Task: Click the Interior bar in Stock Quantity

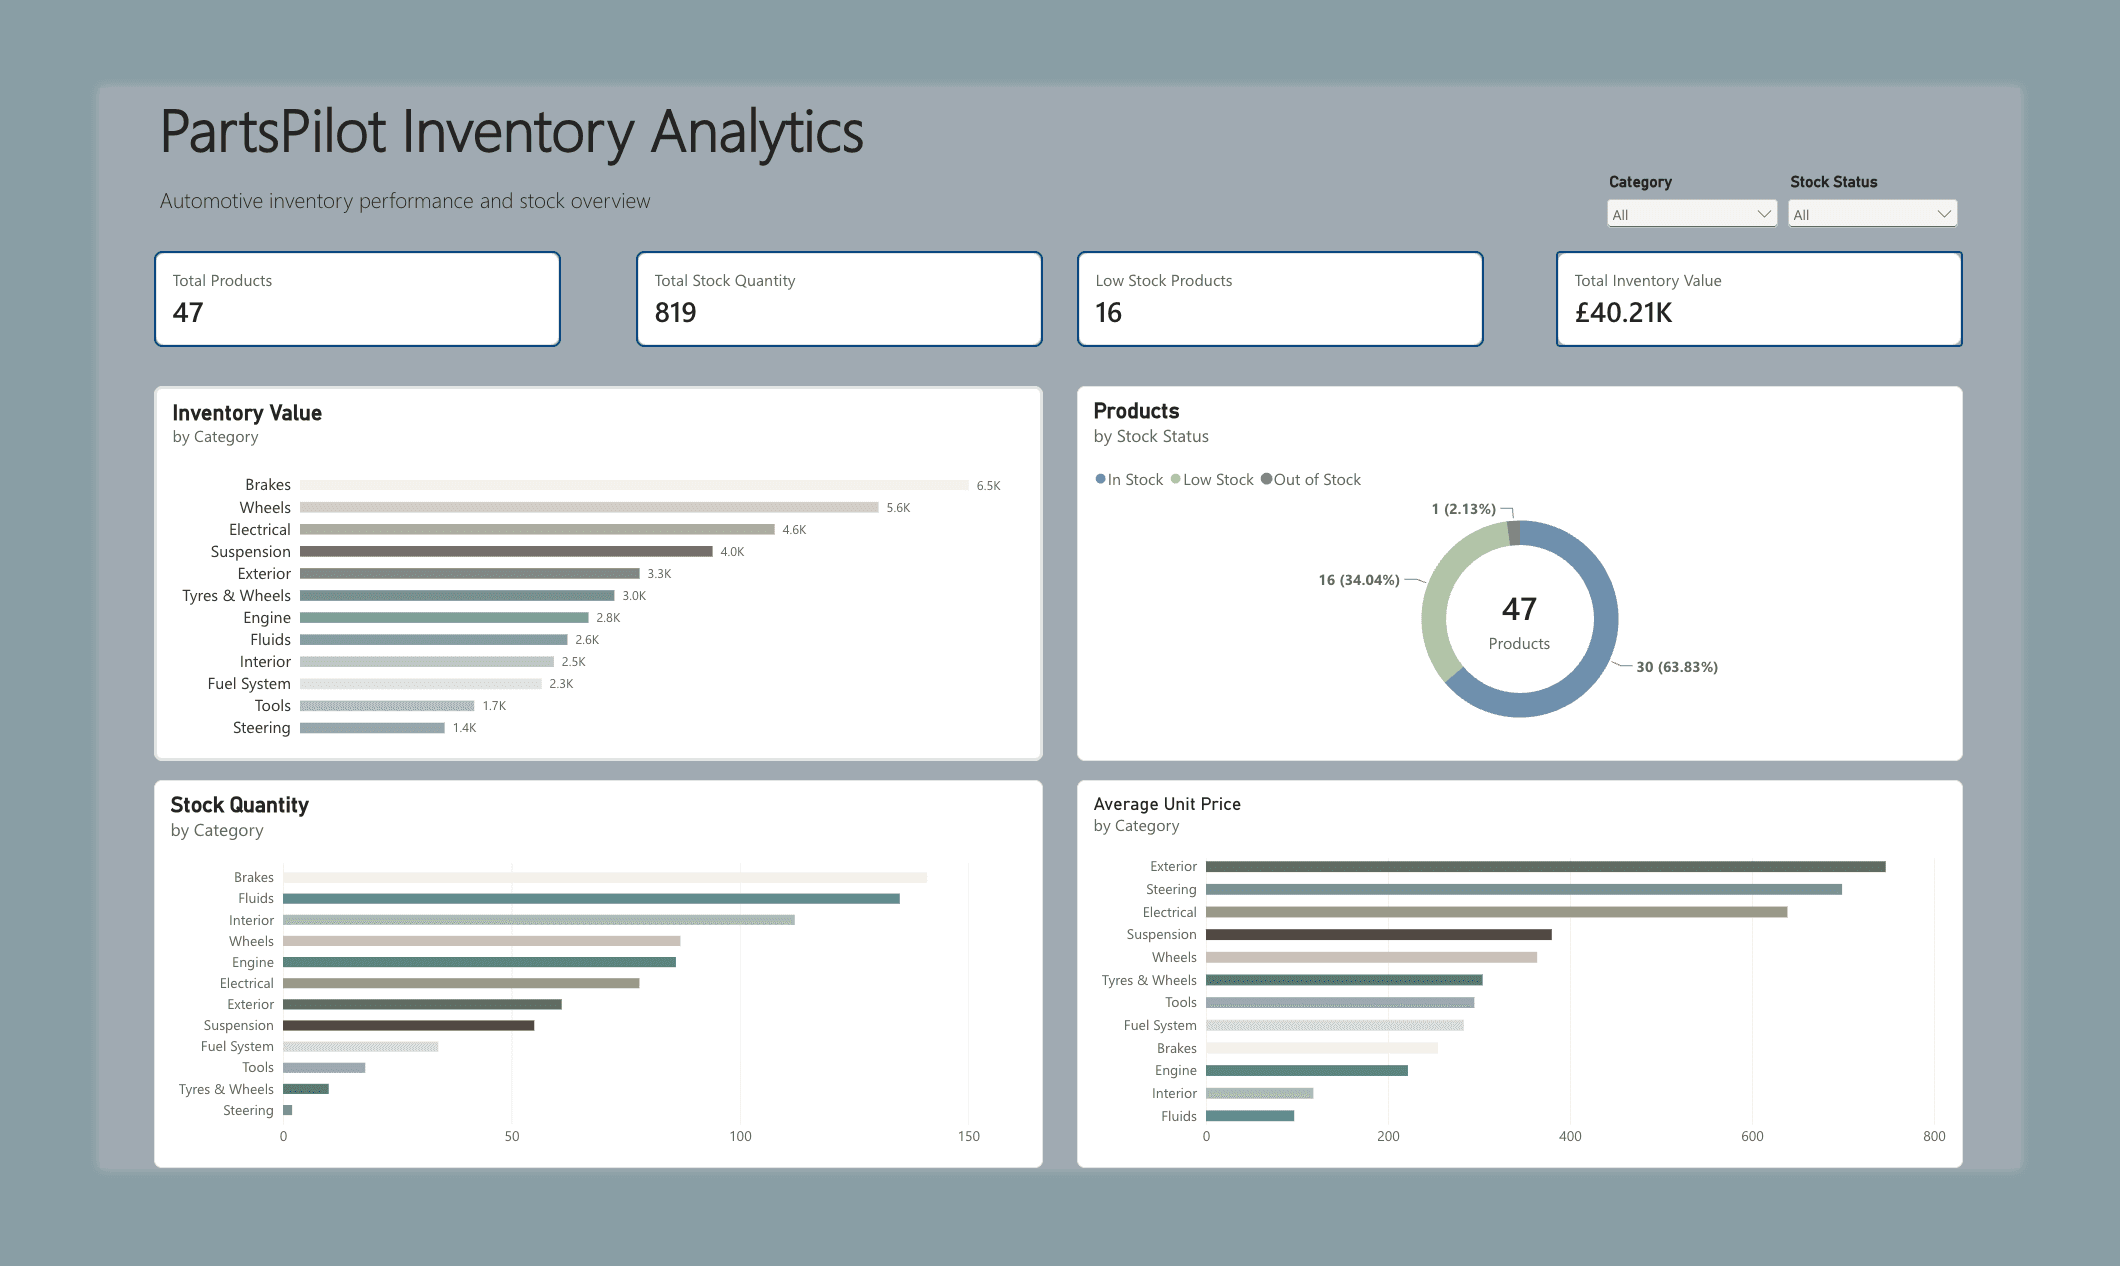Action: [x=539, y=920]
